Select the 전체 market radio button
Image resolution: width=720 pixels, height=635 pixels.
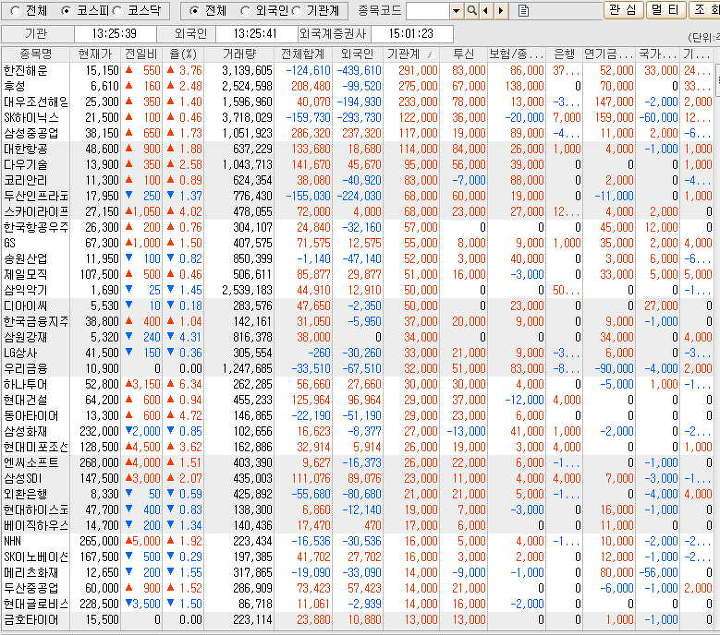(15, 11)
